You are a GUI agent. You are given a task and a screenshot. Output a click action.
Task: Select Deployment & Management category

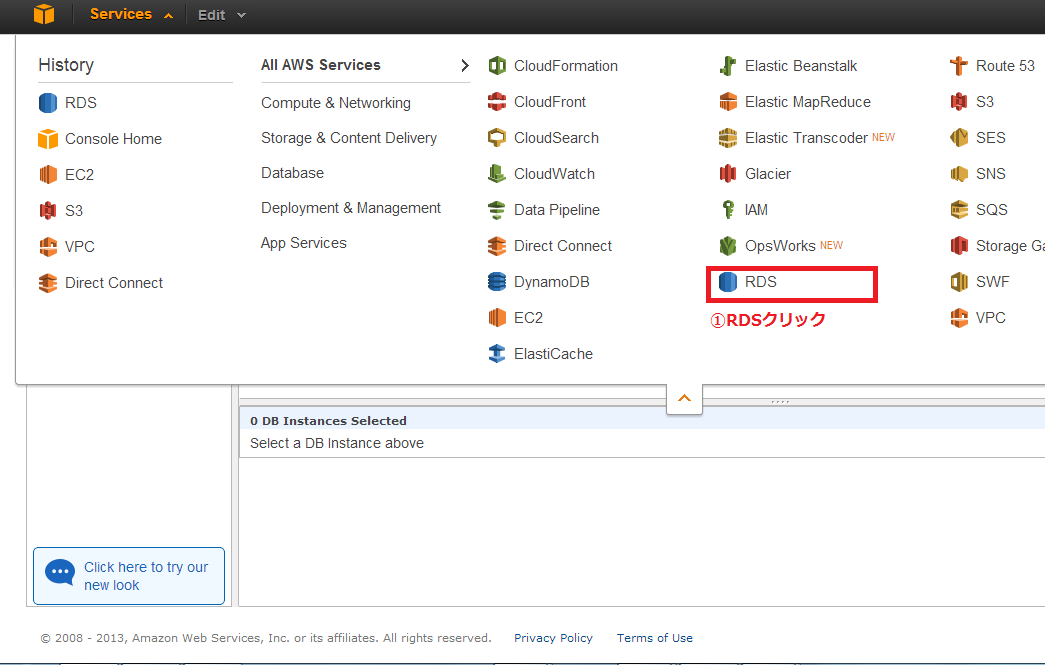pos(351,208)
